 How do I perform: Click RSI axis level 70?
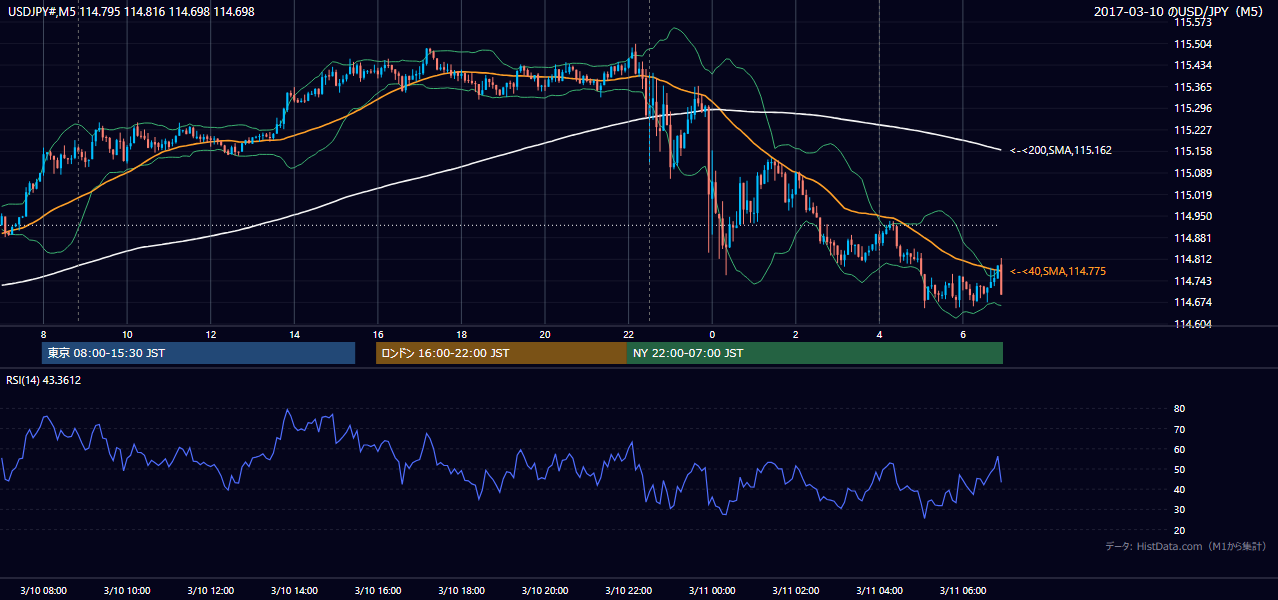coord(1179,429)
